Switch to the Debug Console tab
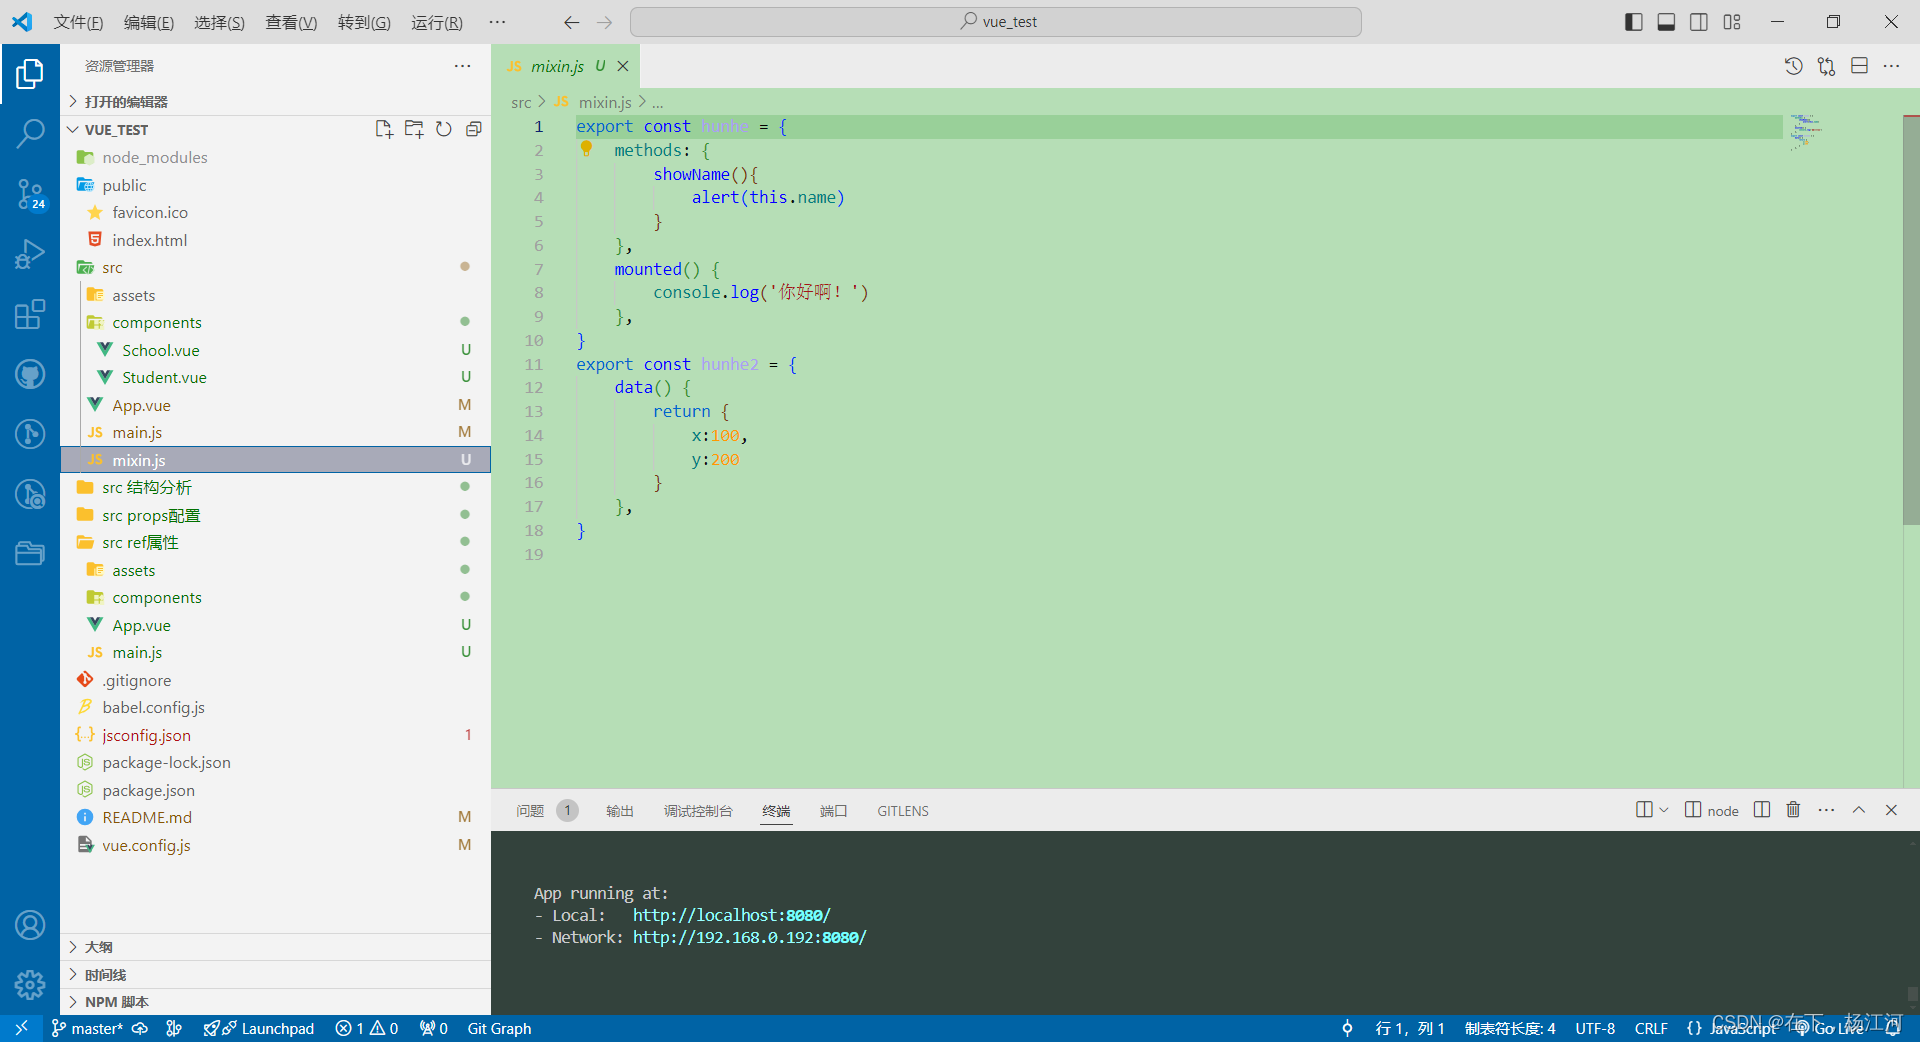Screen dimensions: 1920x1042 pos(698,811)
